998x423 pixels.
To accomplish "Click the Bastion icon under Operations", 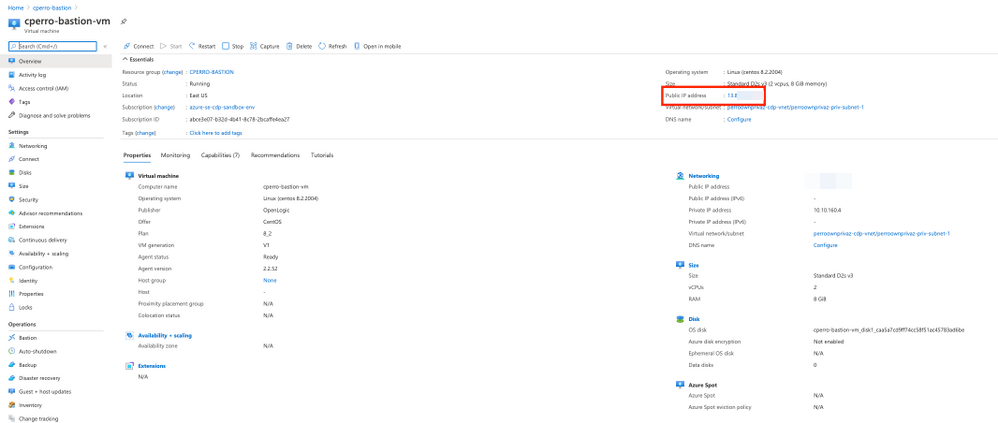I will tap(11, 338).
